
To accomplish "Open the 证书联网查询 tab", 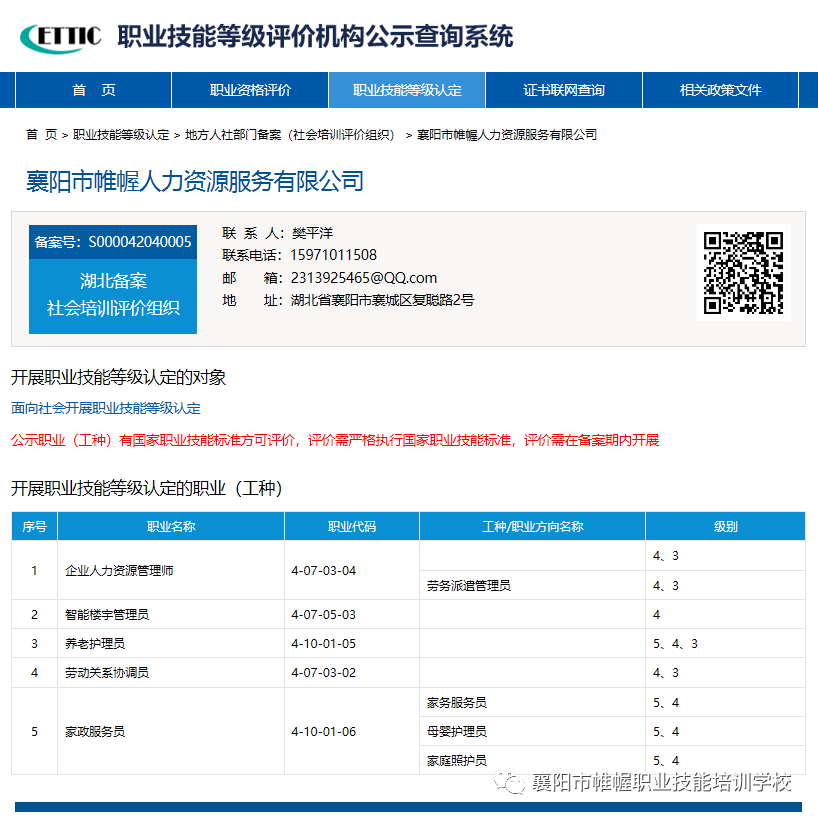I will point(564,90).
